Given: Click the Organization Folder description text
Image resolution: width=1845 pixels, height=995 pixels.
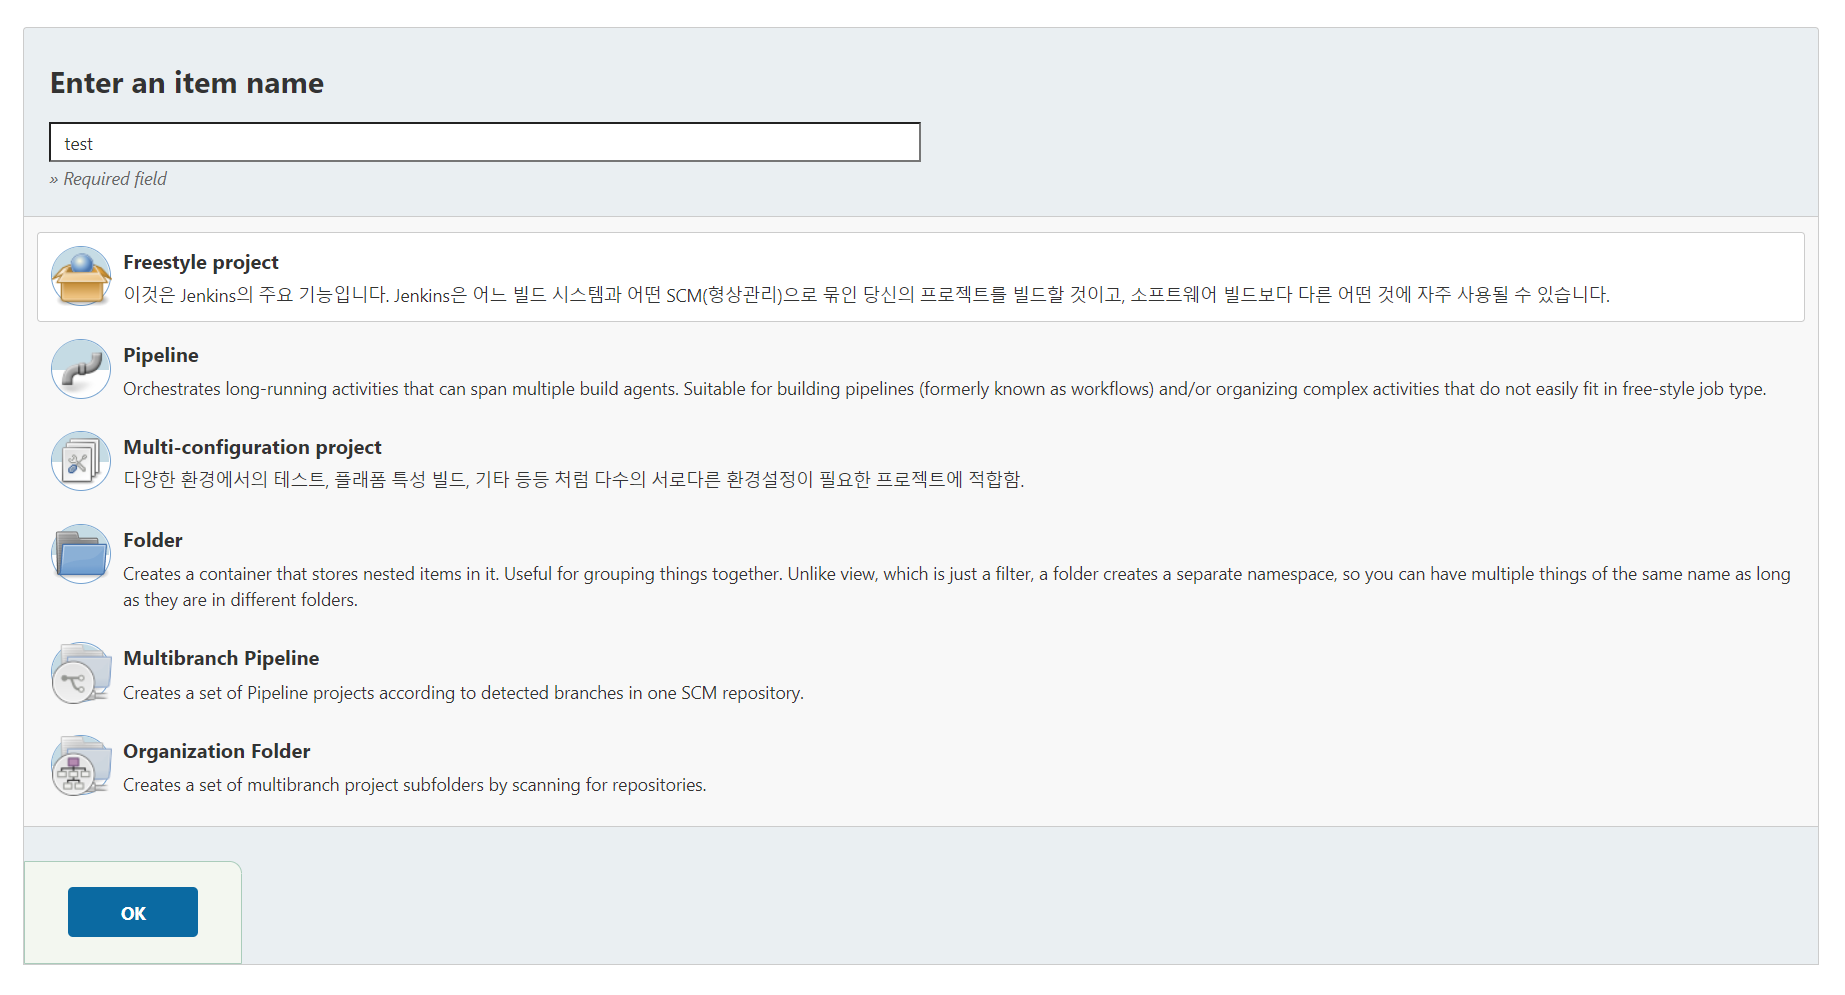Looking at the screenshot, I should (x=415, y=785).
